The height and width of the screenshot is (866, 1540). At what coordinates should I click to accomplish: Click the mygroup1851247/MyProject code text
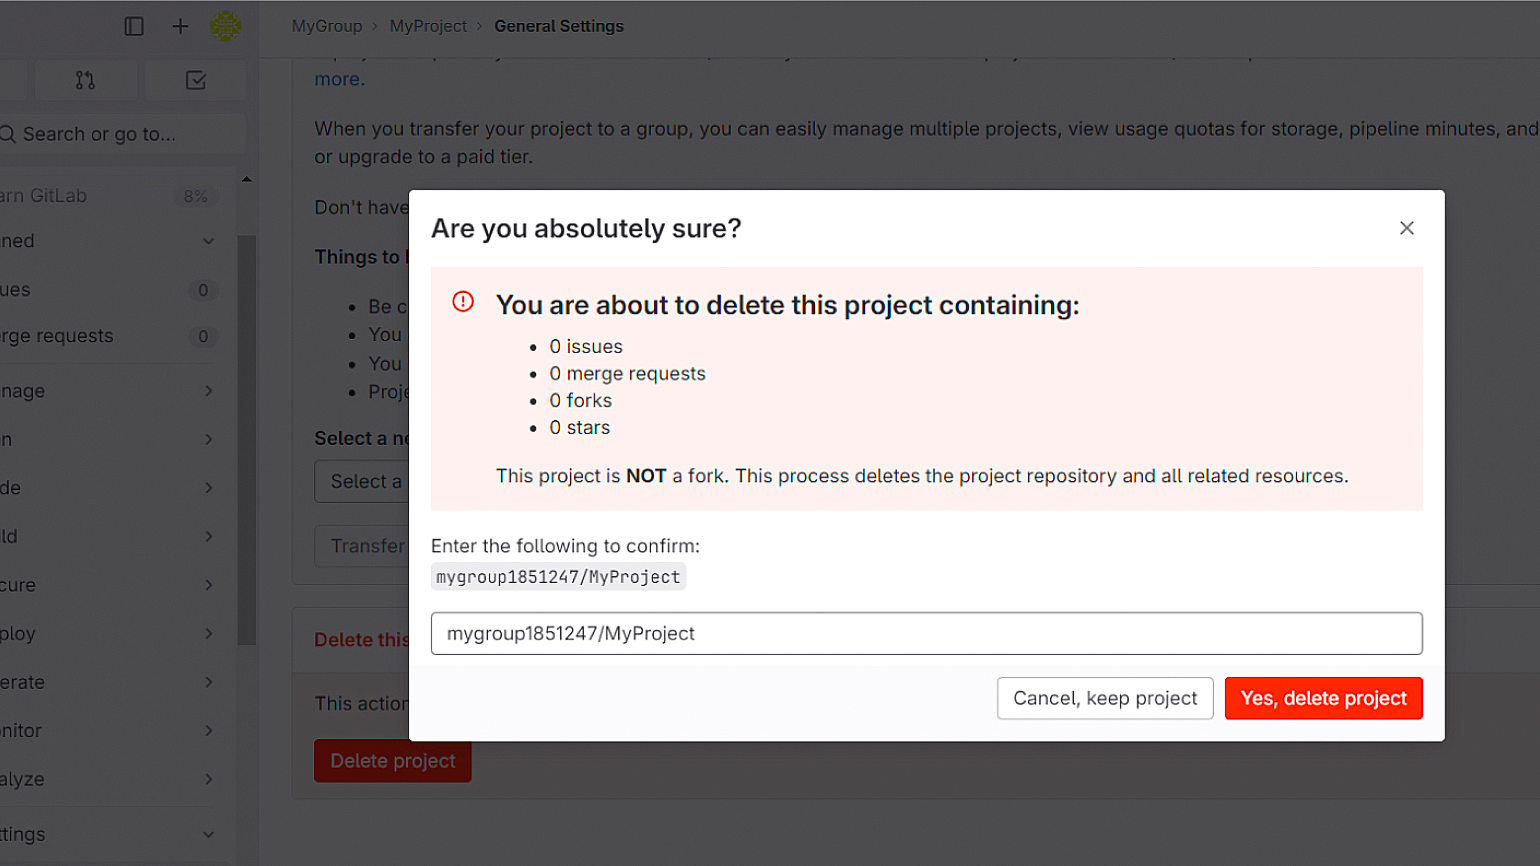coord(558,577)
